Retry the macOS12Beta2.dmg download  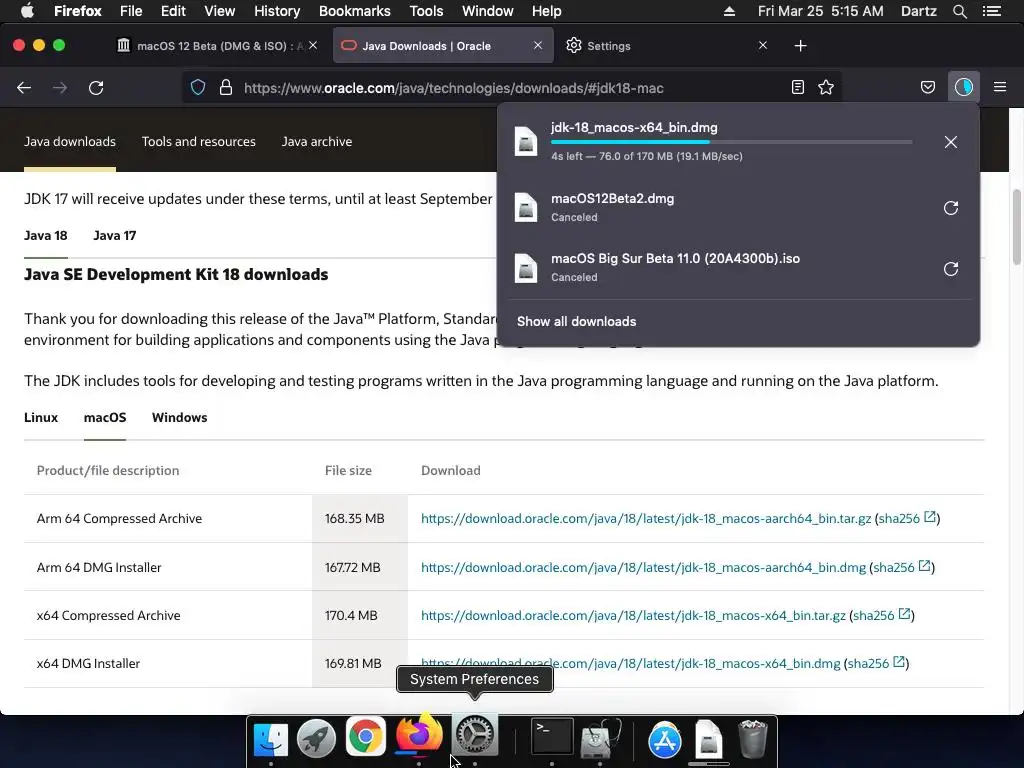951,208
